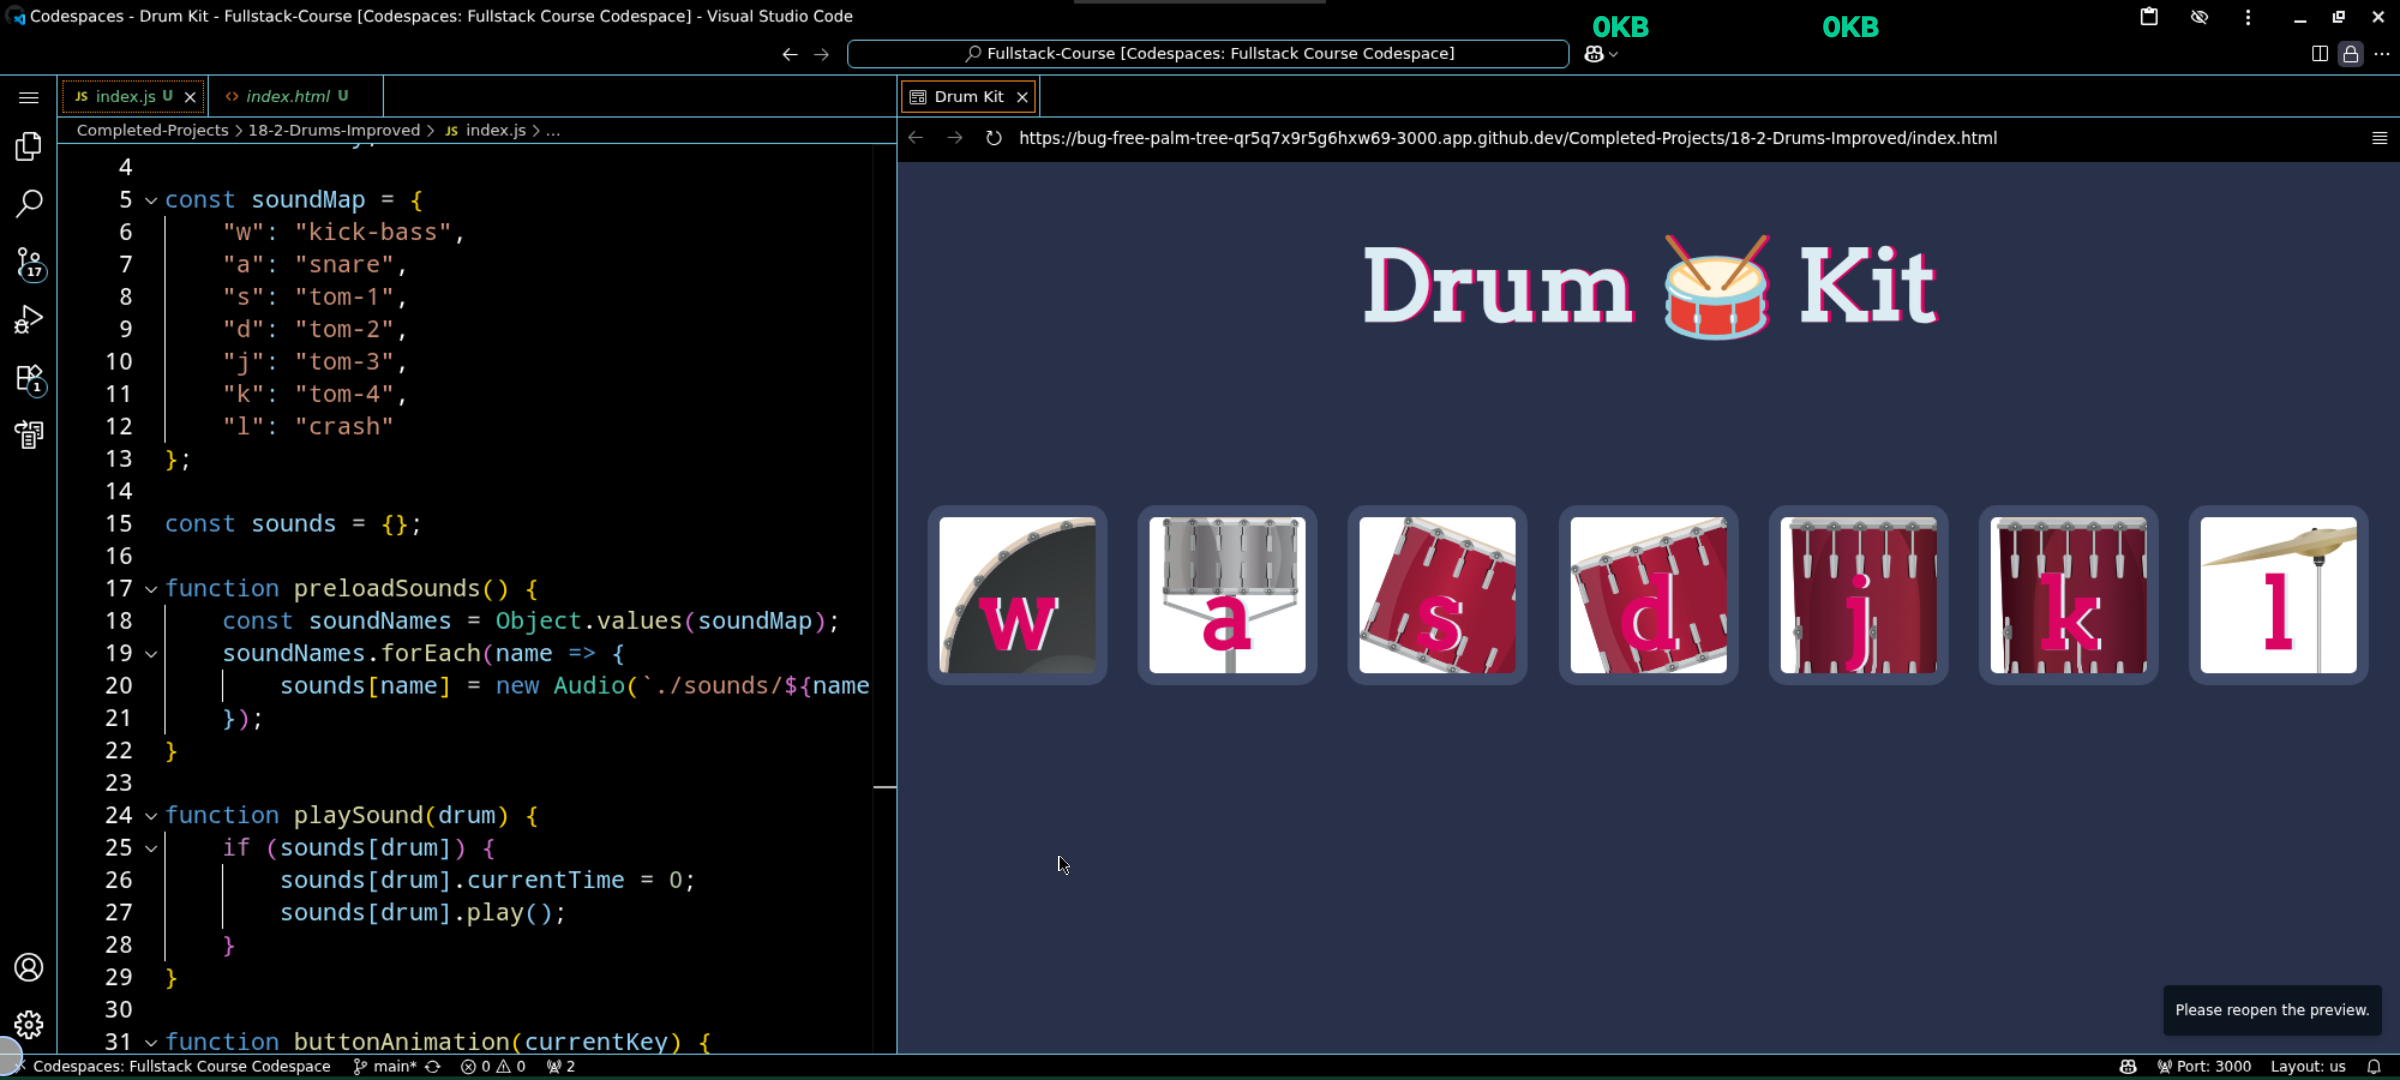2400x1080 pixels.
Task: Collapse the soundMap code block on line 5
Action: pos(151,200)
